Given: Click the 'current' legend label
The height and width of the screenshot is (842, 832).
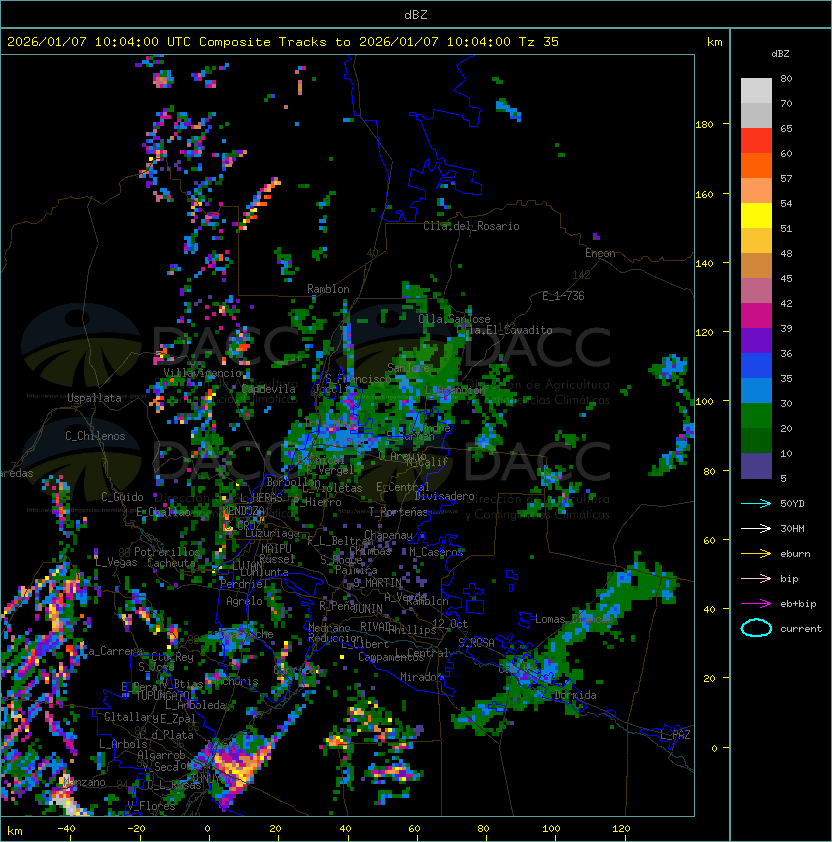Looking at the screenshot, I should [x=801, y=628].
